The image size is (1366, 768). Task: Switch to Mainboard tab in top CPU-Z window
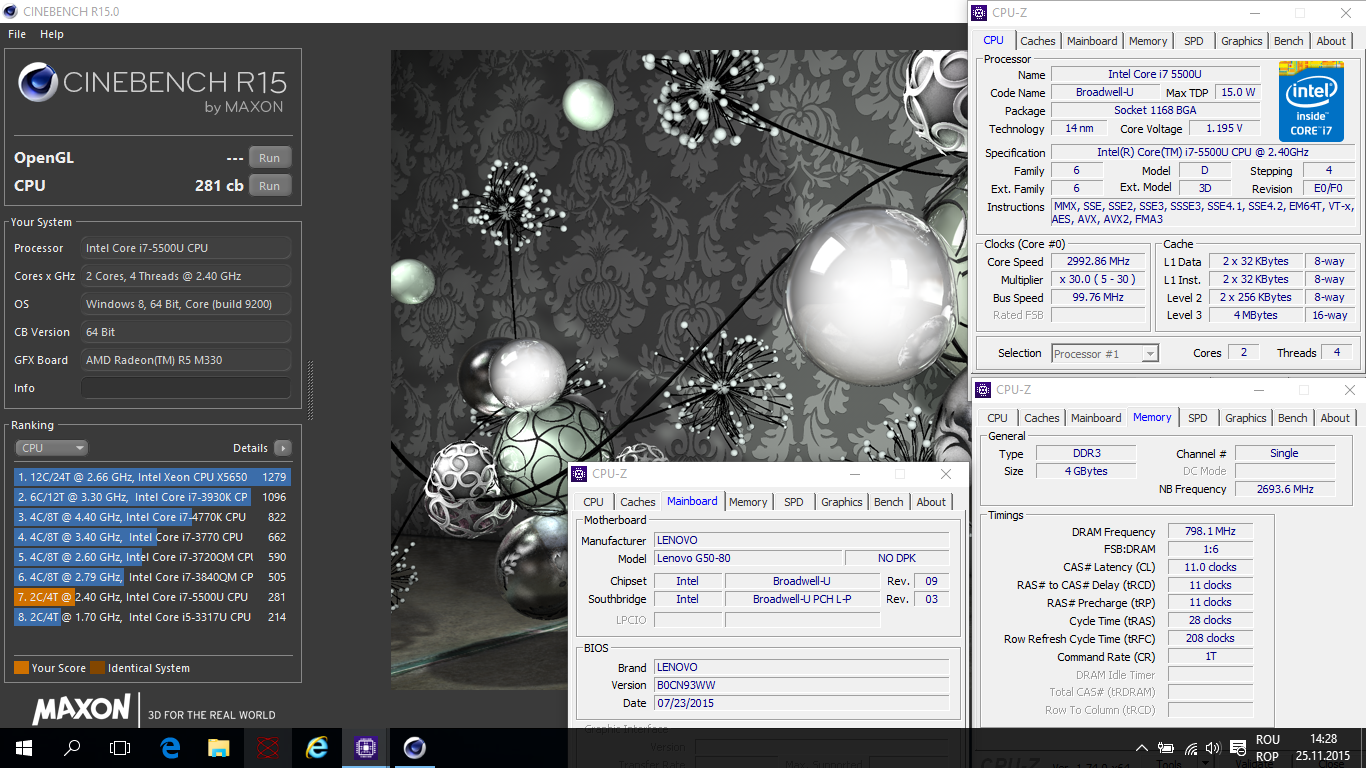[x=1092, y=41]
